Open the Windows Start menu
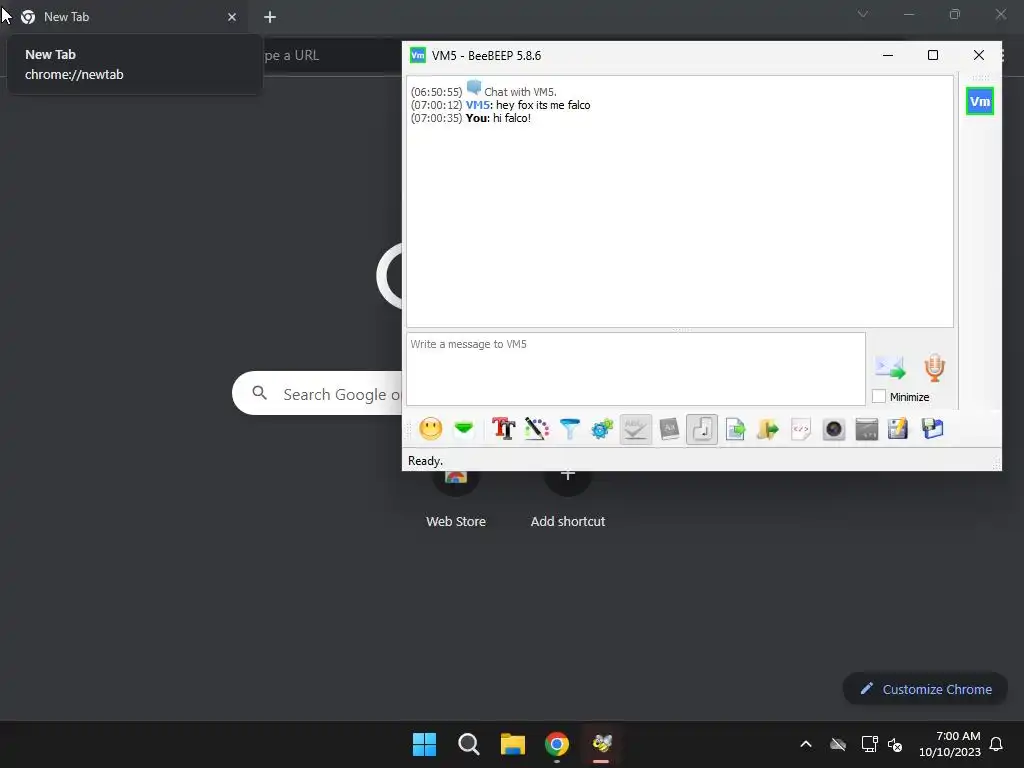 point(424,744)
